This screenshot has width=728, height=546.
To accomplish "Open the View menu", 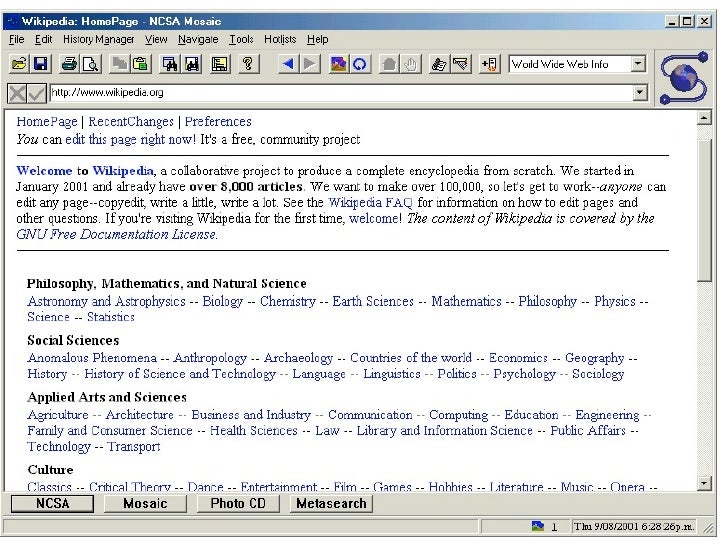I will point(156,39).
